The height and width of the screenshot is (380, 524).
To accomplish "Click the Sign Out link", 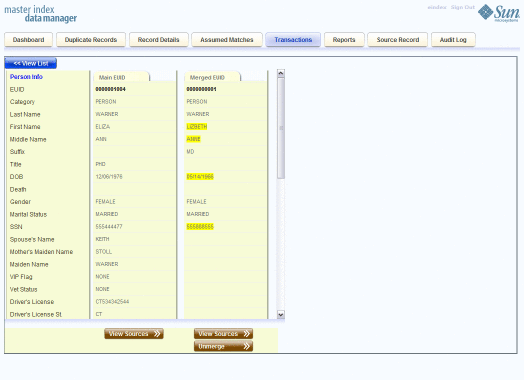I will pos(463,7).
